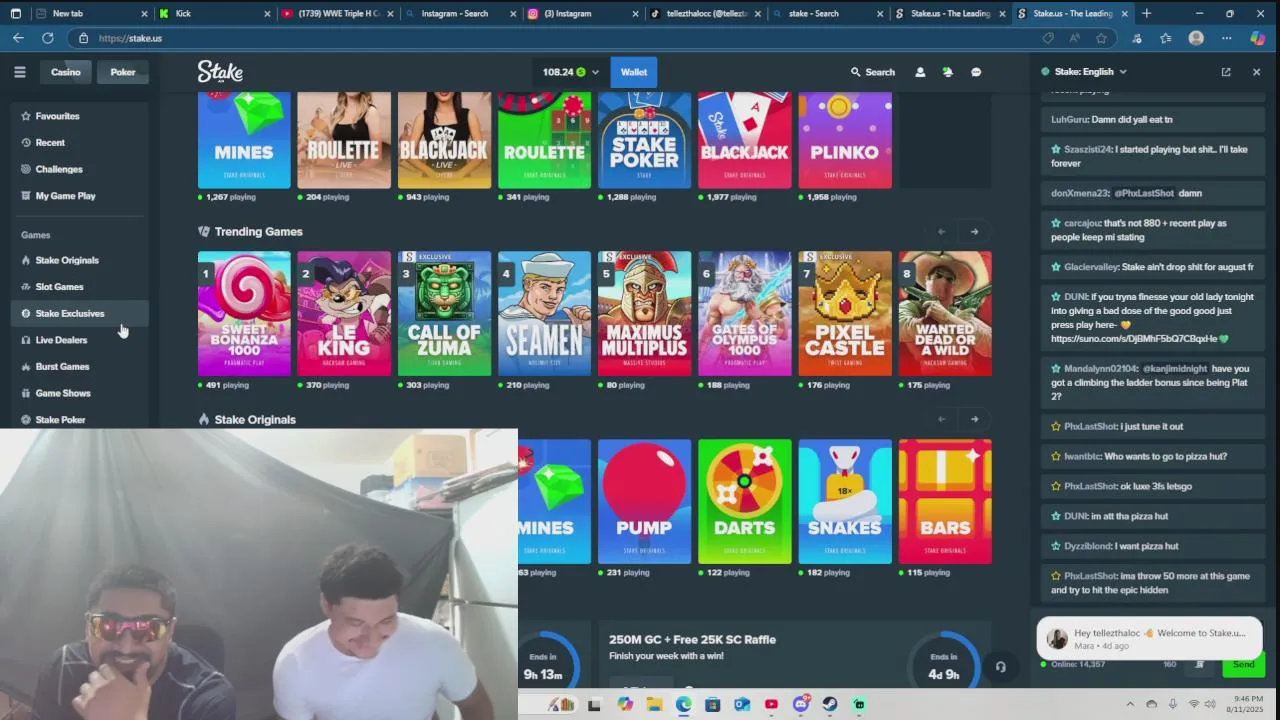The width and height of the screenshot is (1280, 720).
Task: Open the user profile icon
Action: pos(920,72)
